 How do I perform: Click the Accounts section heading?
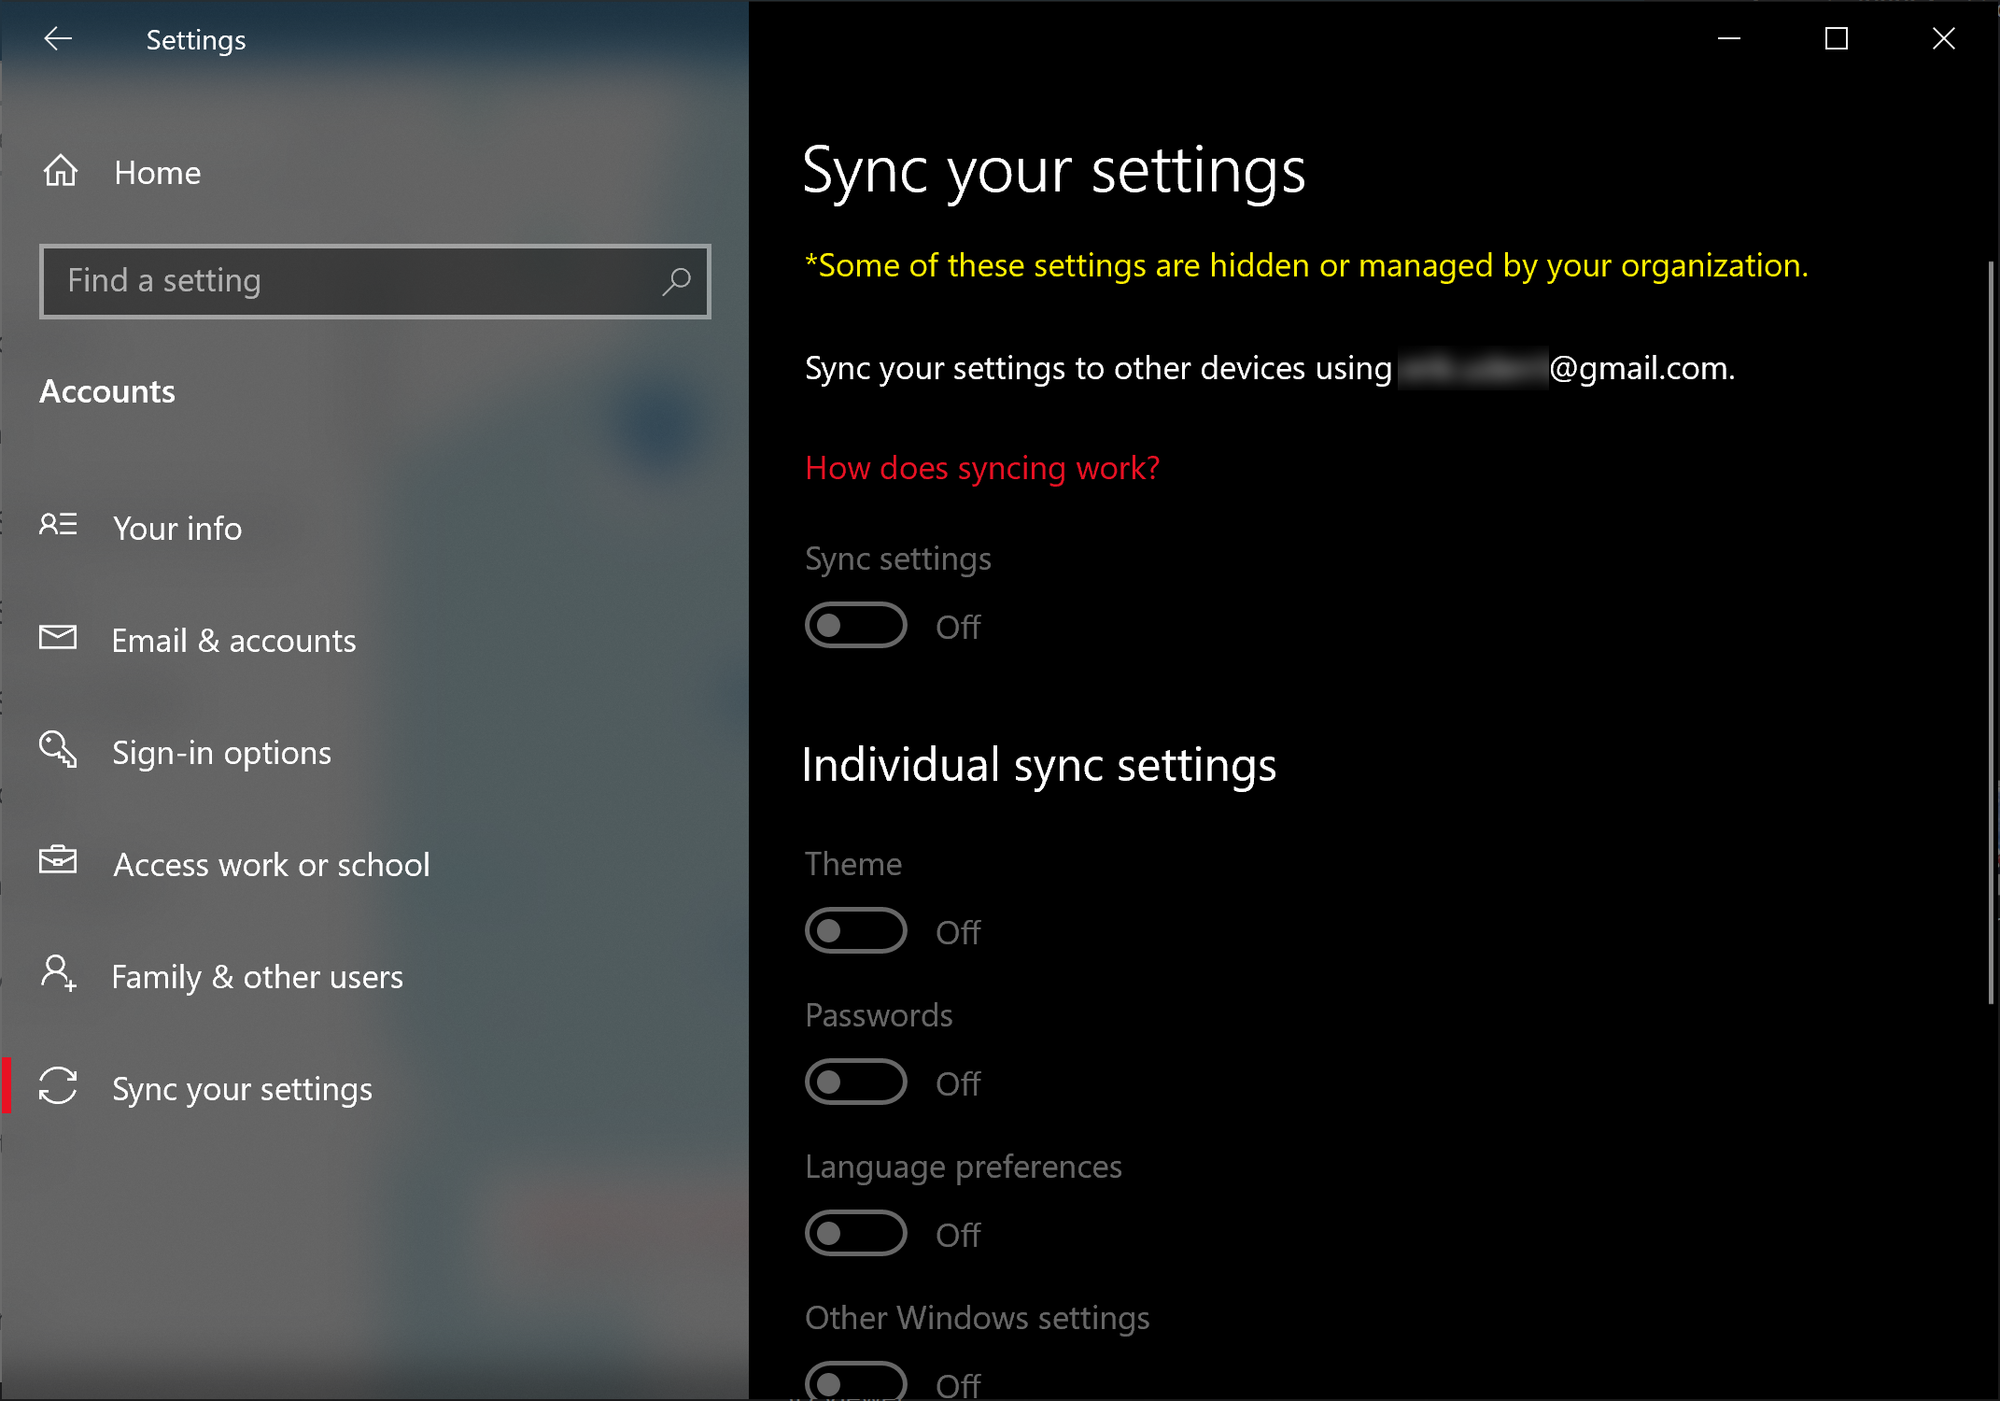click(x=107, y=391)
